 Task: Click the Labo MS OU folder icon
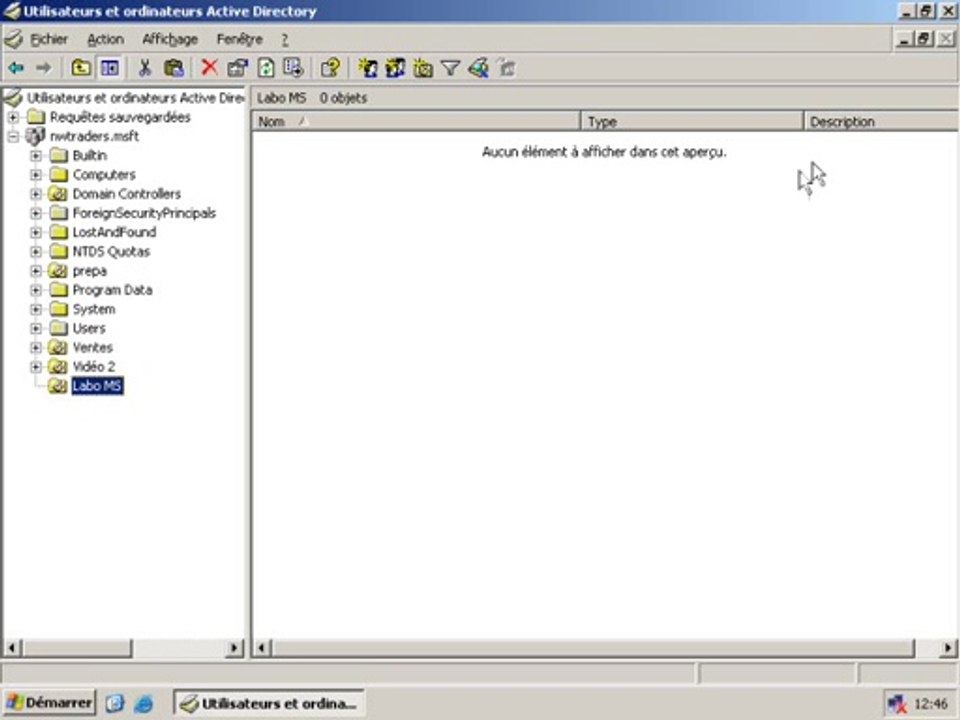tap(58, 386)
